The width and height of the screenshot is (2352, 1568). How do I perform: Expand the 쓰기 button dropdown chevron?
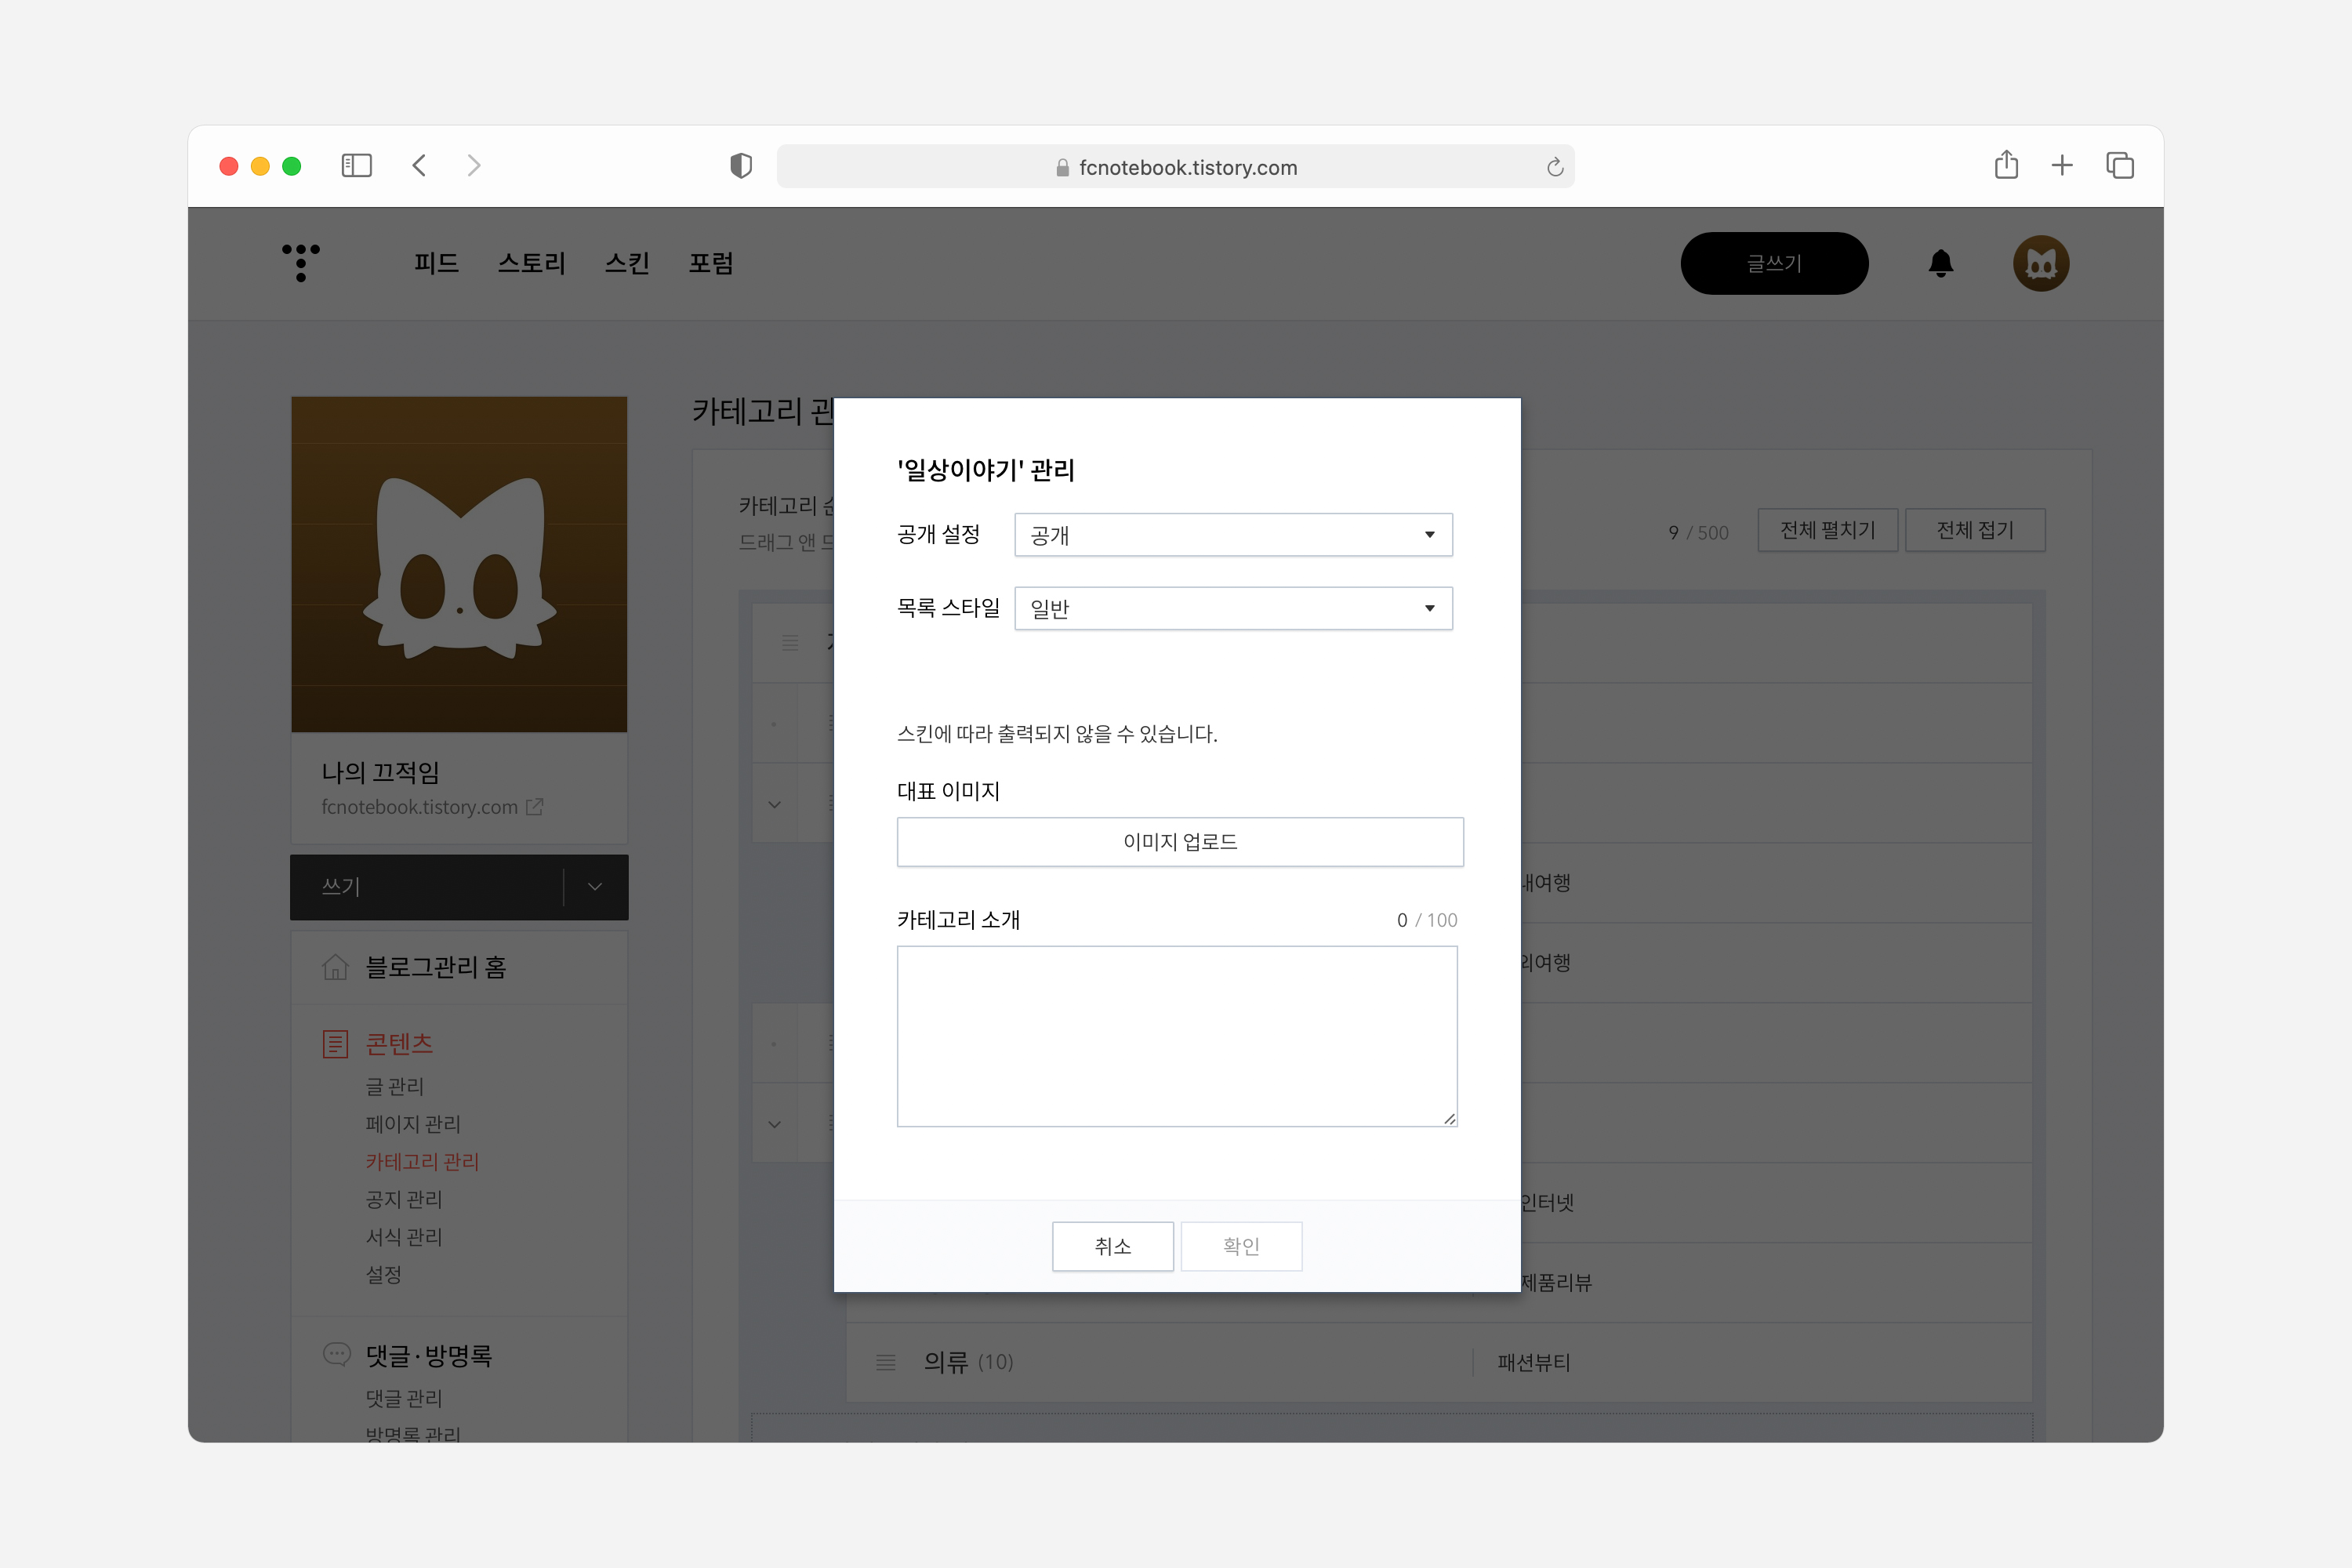[x=596, y=887]
